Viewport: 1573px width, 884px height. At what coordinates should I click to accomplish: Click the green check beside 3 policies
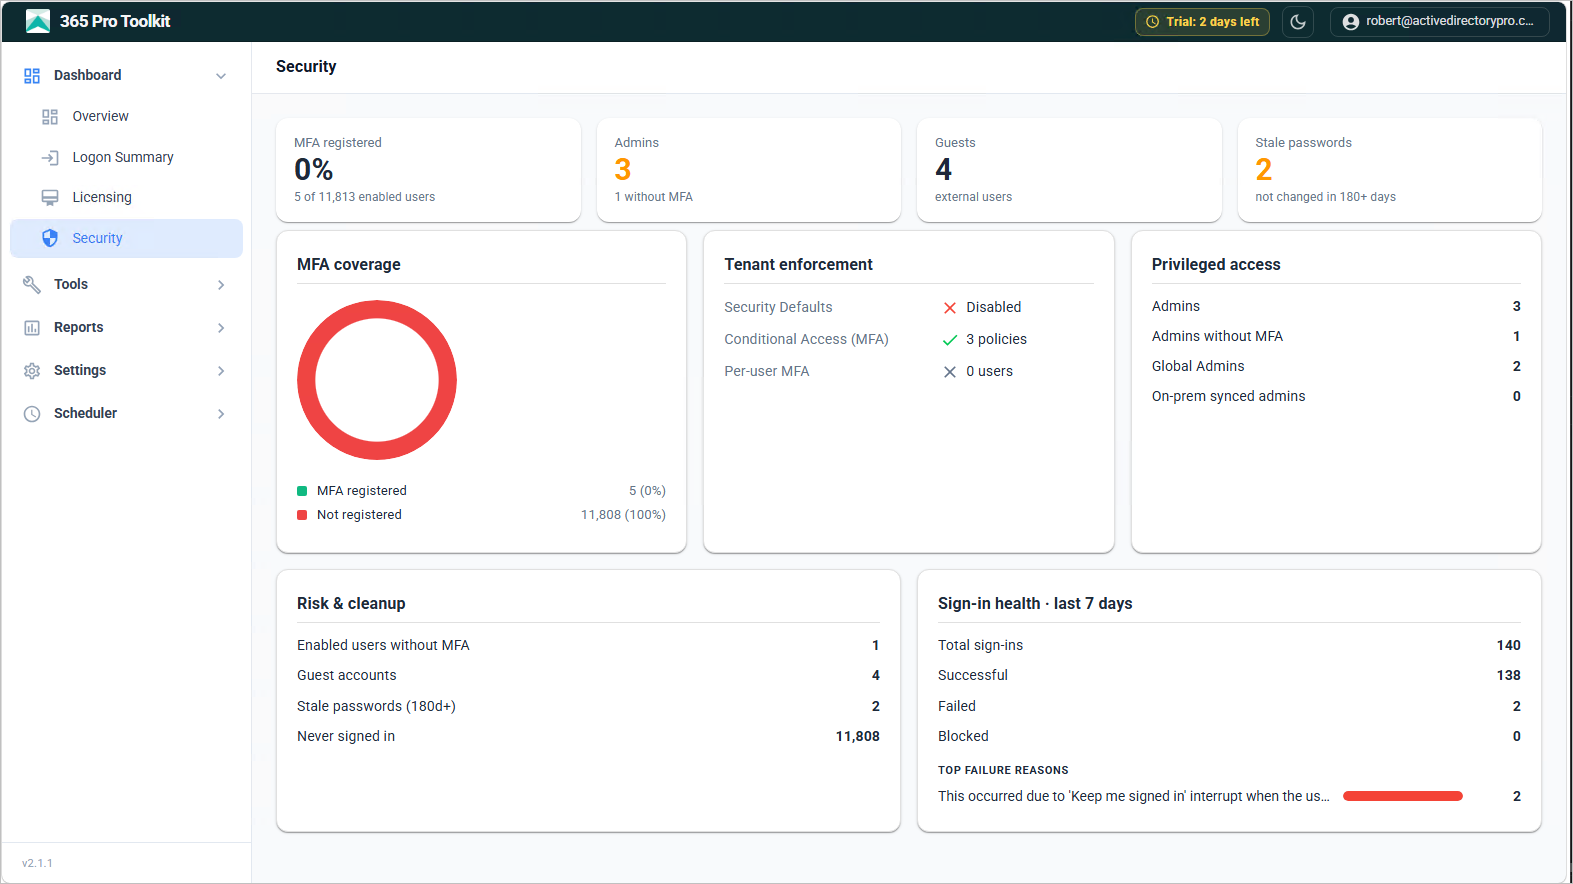tap(950, 340)
